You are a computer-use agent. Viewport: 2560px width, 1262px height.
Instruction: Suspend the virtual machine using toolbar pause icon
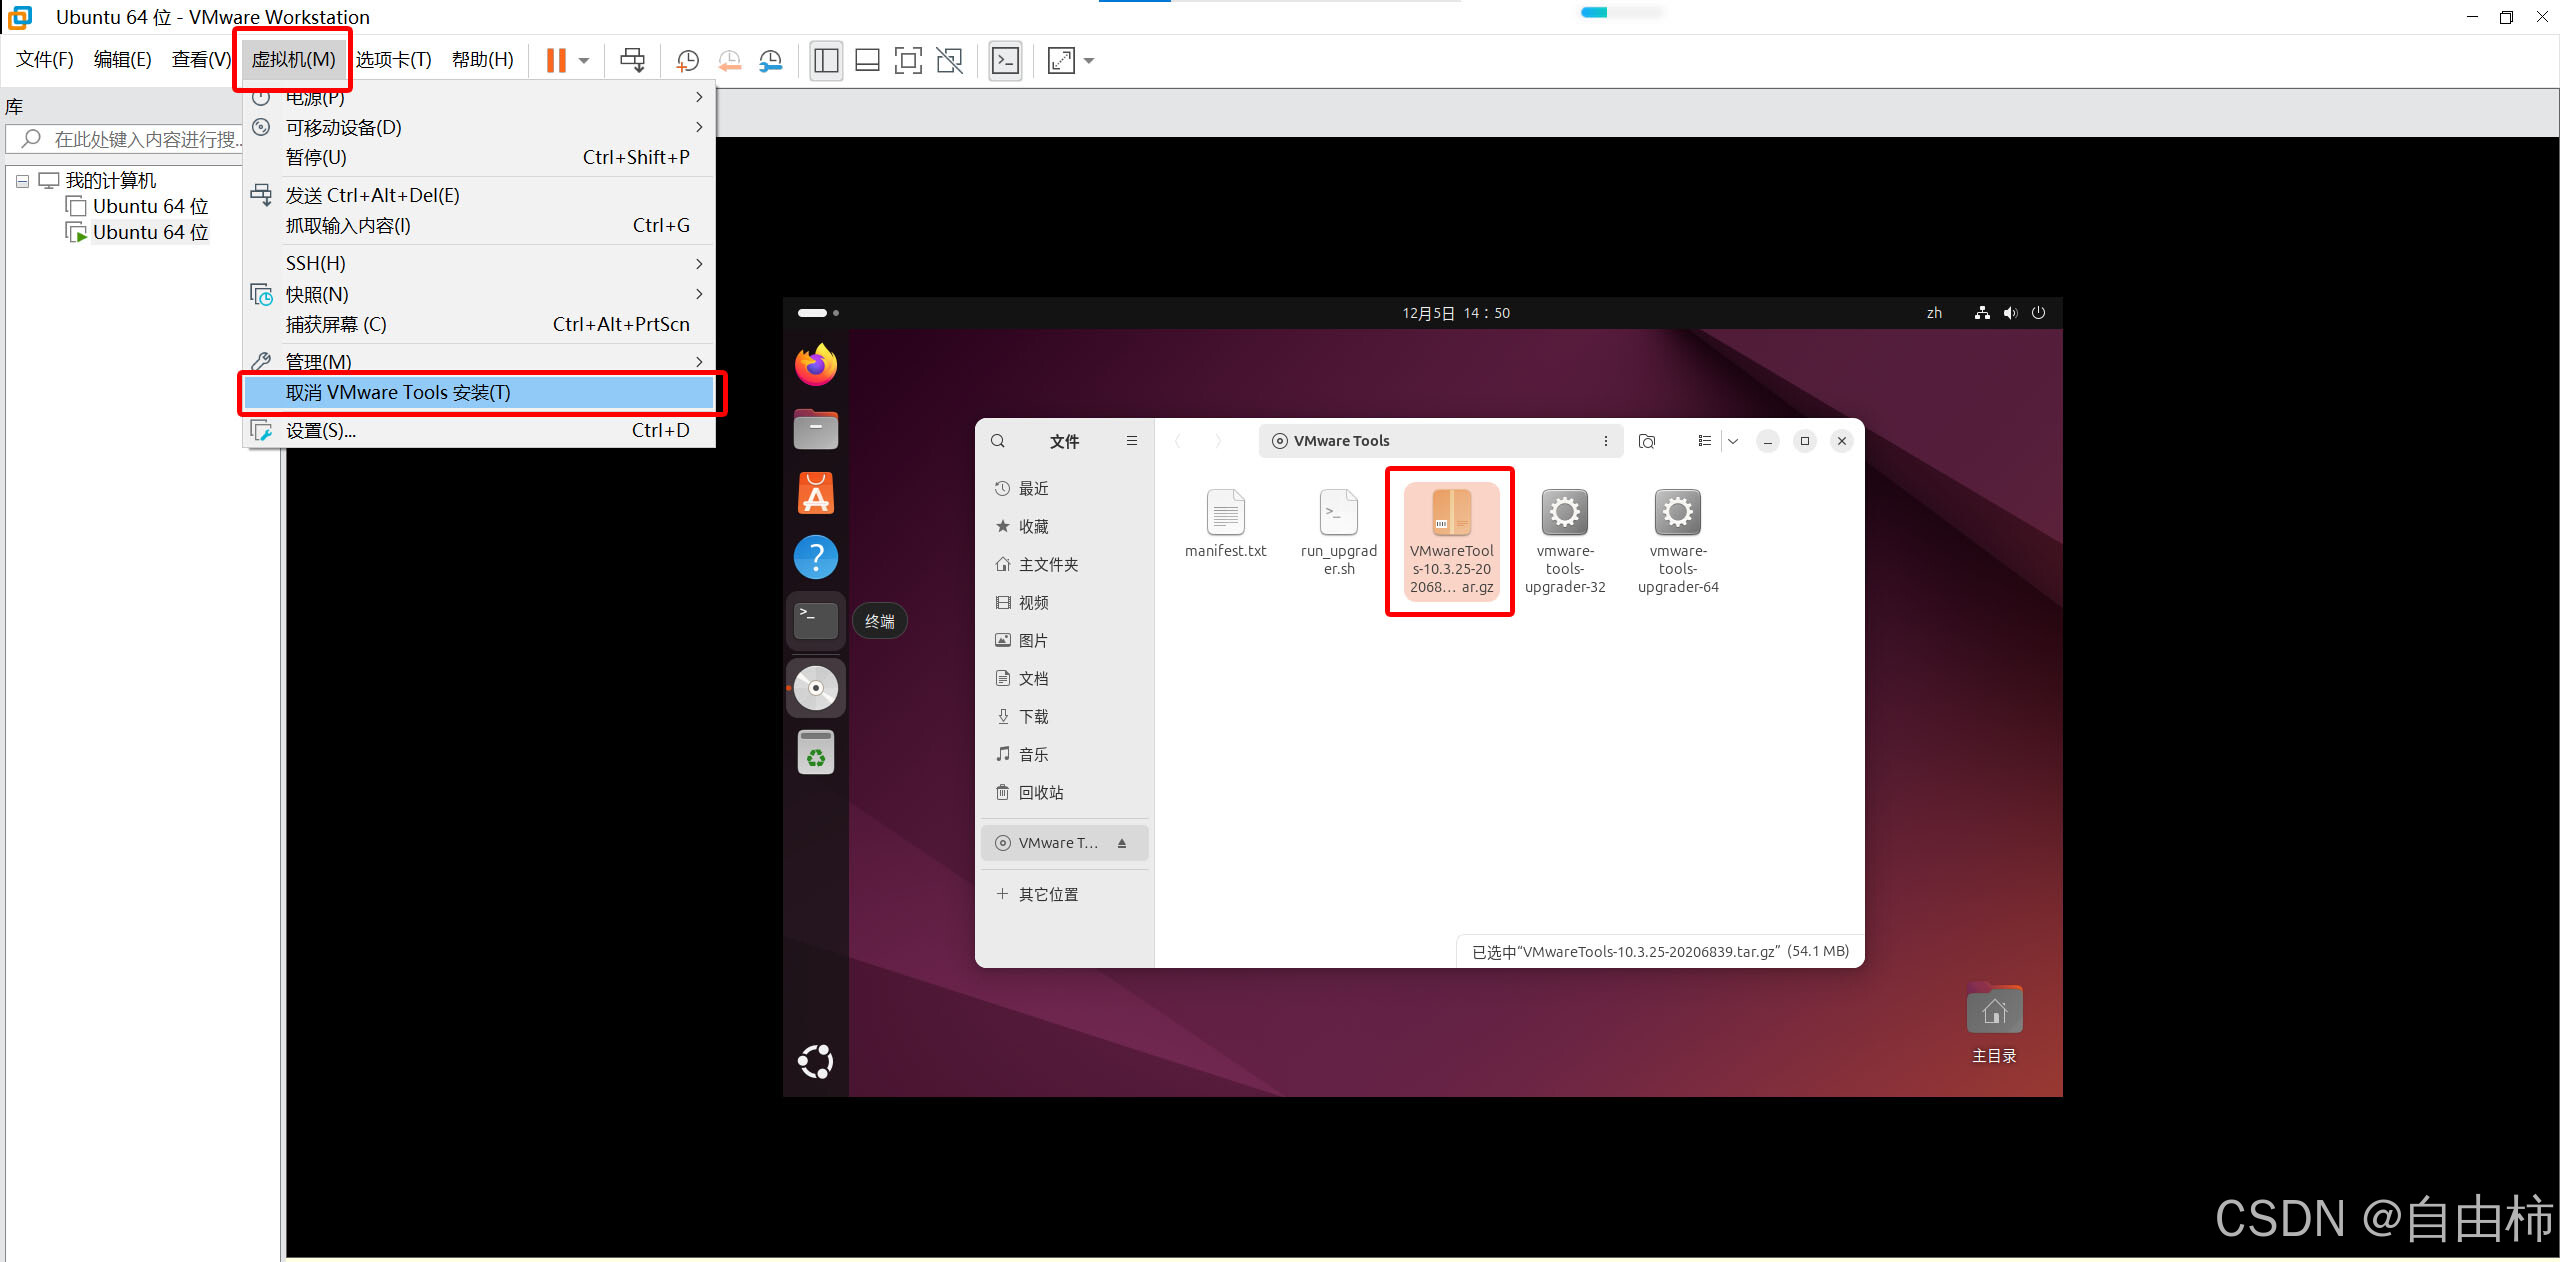click(557, 60)
